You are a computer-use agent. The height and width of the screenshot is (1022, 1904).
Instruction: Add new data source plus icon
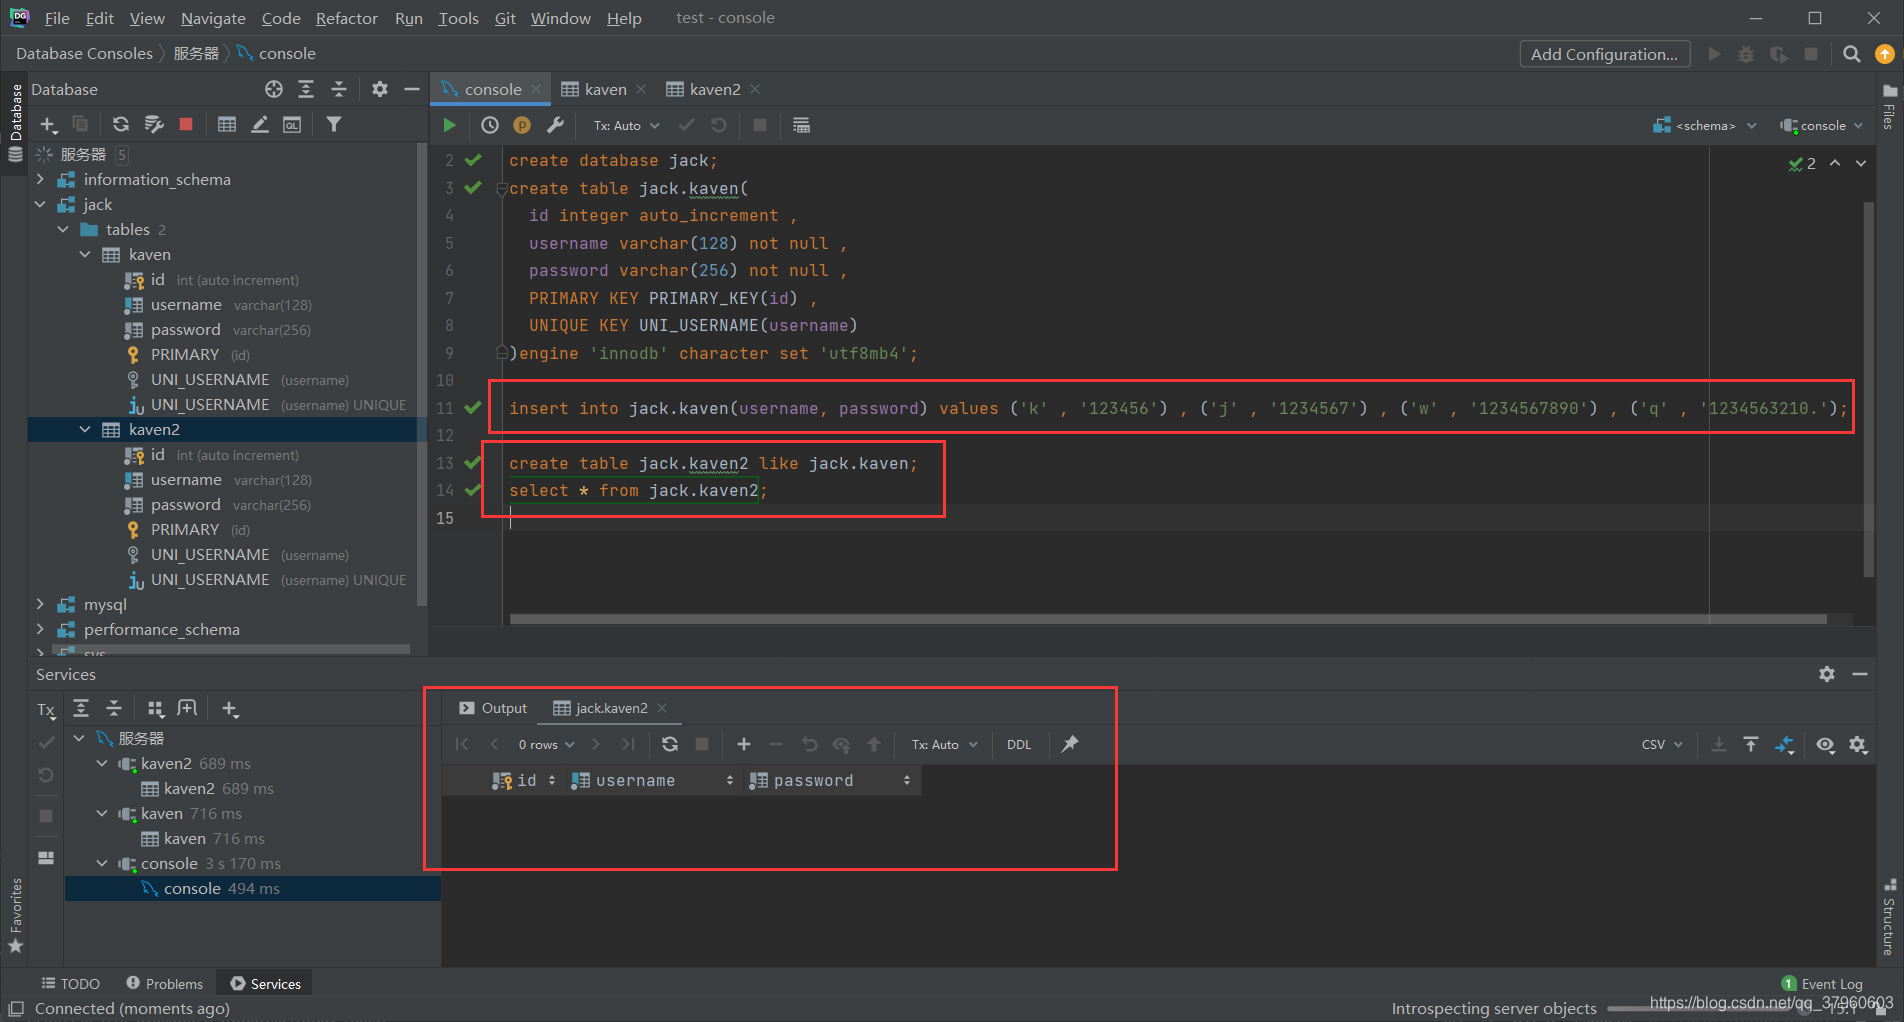click(48, 124)
